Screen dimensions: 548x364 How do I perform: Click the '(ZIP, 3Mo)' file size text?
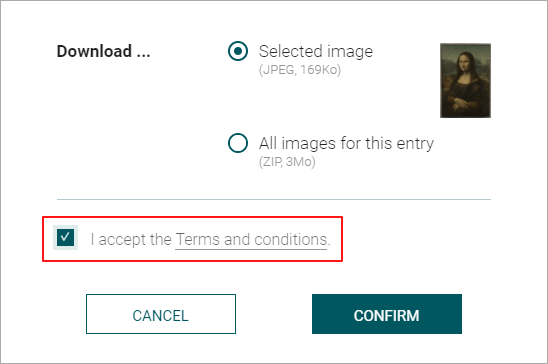(287, 162)
